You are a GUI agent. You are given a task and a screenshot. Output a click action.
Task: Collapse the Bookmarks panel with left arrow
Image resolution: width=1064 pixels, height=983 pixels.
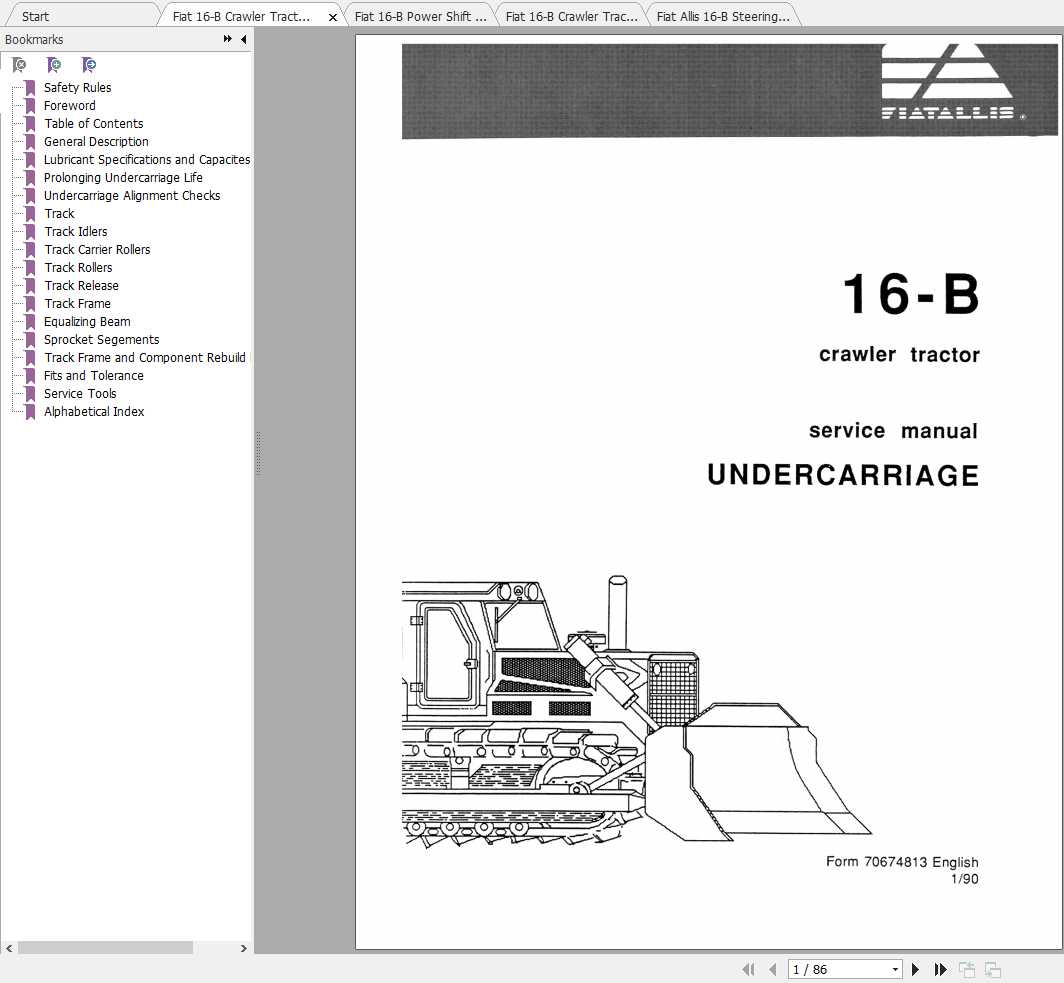[x=244, y=39]
